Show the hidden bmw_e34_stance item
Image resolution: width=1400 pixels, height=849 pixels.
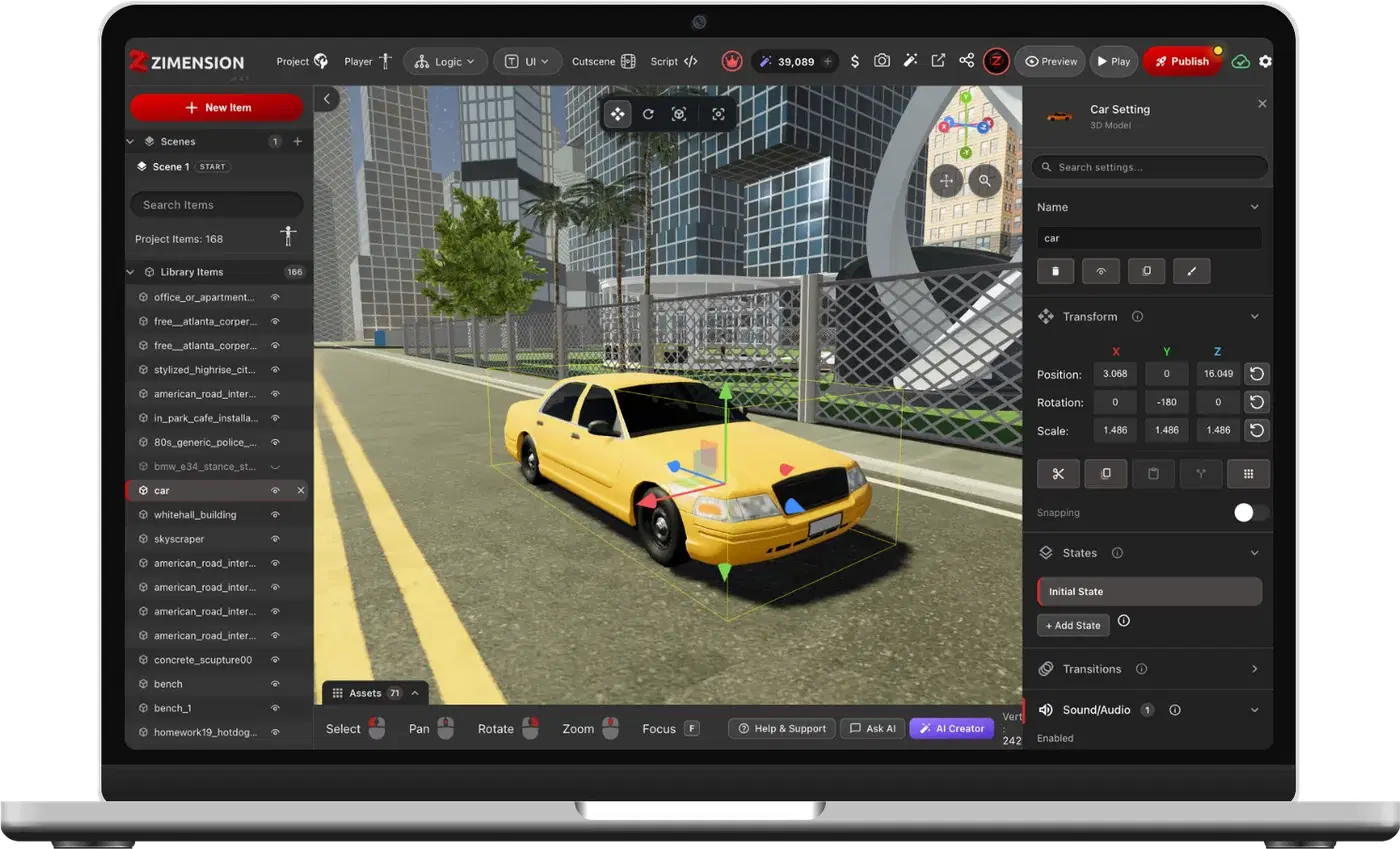(x=275, y=467)
